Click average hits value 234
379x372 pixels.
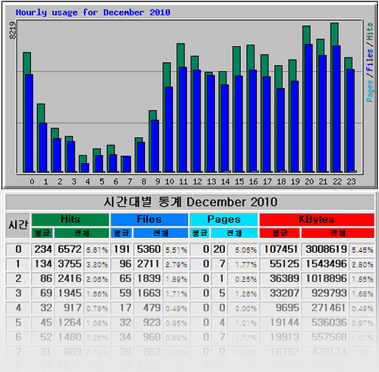pos(42,249)
